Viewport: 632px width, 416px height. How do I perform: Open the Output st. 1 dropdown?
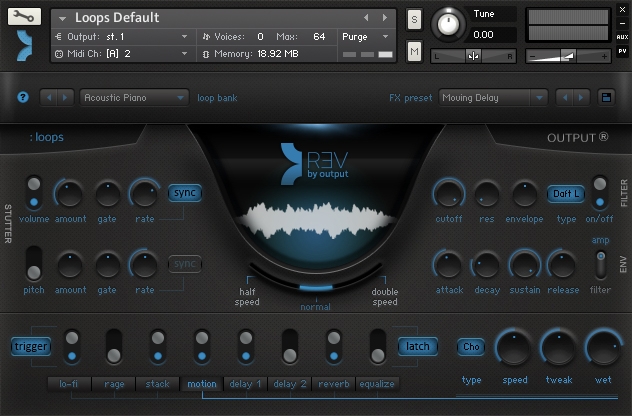121,37
